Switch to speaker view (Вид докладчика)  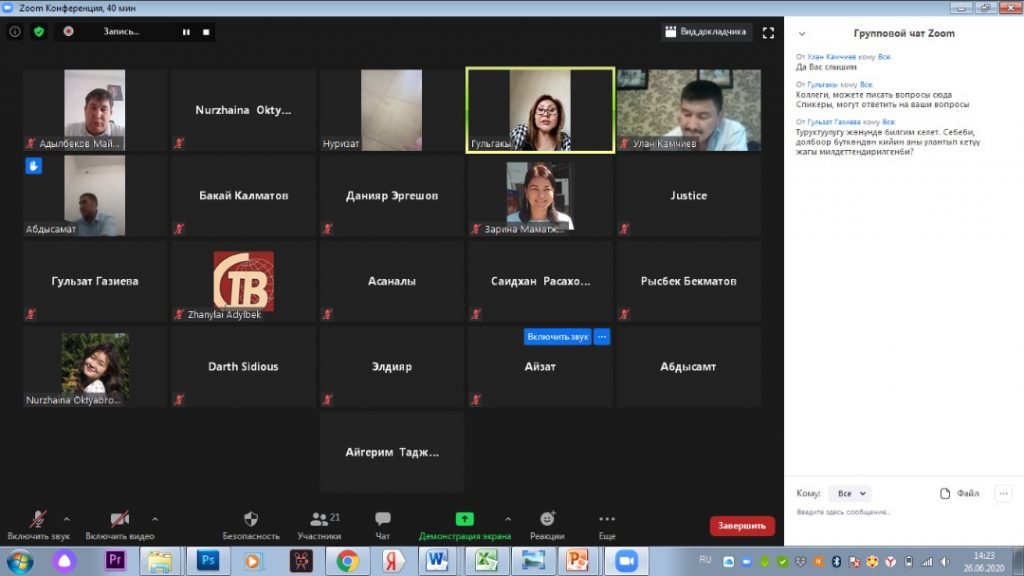(705, 31)
